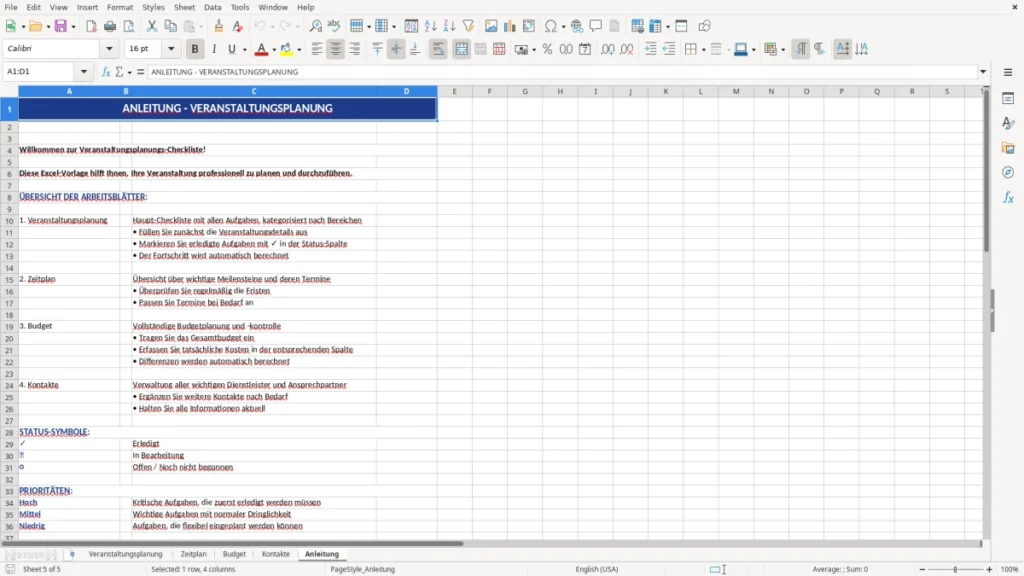
Task: Open font size dropdown
Action: [x=171, y=49]
